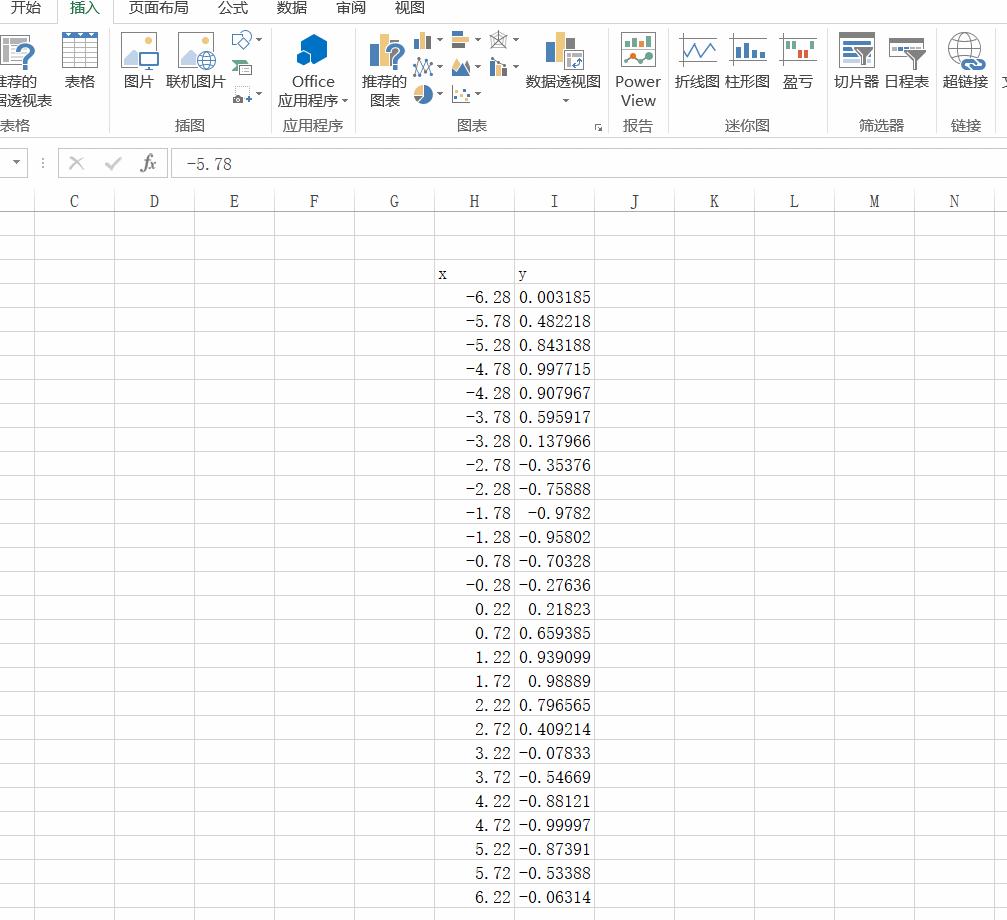Insert a radar chart
This screenshot has width=1007, height=920.
point(498,40)
